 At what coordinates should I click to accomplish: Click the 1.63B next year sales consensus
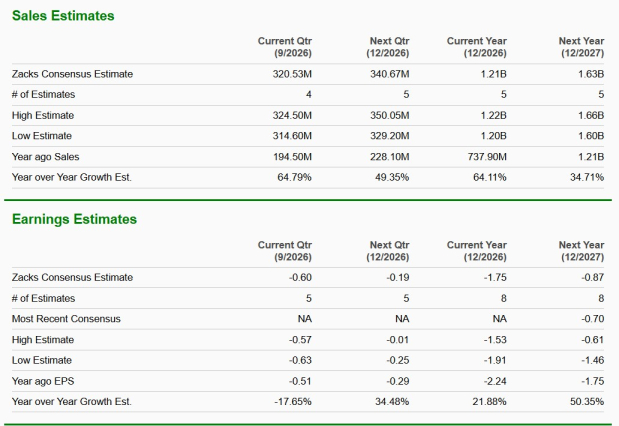591,74
